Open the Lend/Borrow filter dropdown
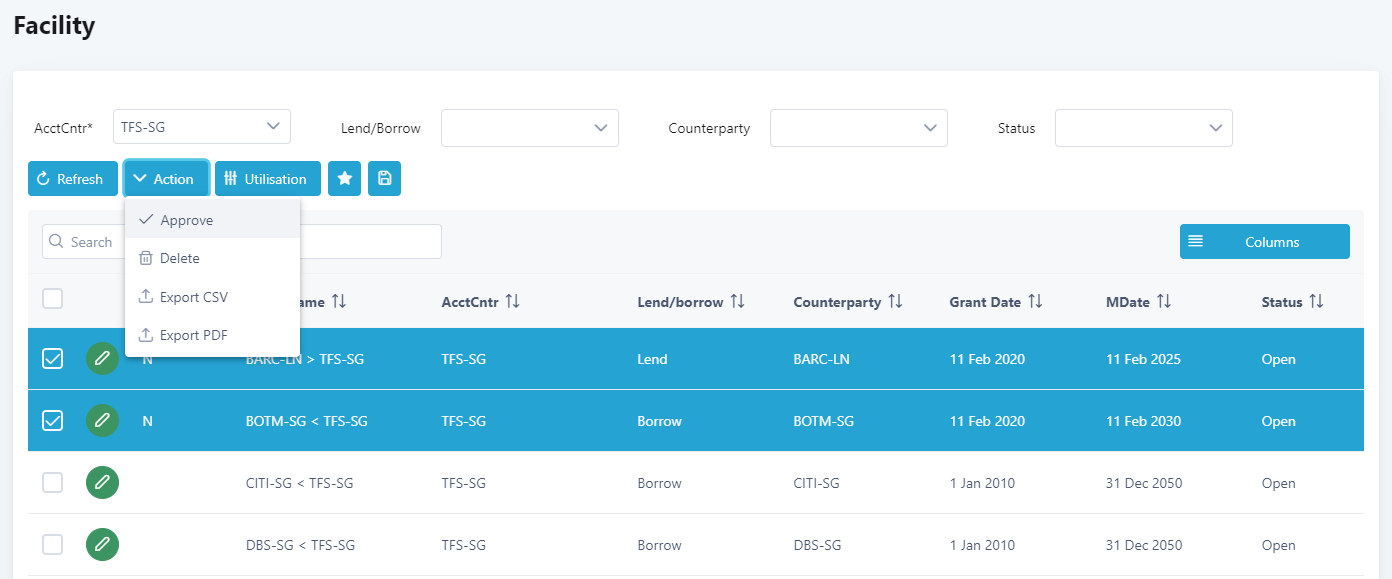The width and height of the screenshot is (1392, 579). pos(530,128)
